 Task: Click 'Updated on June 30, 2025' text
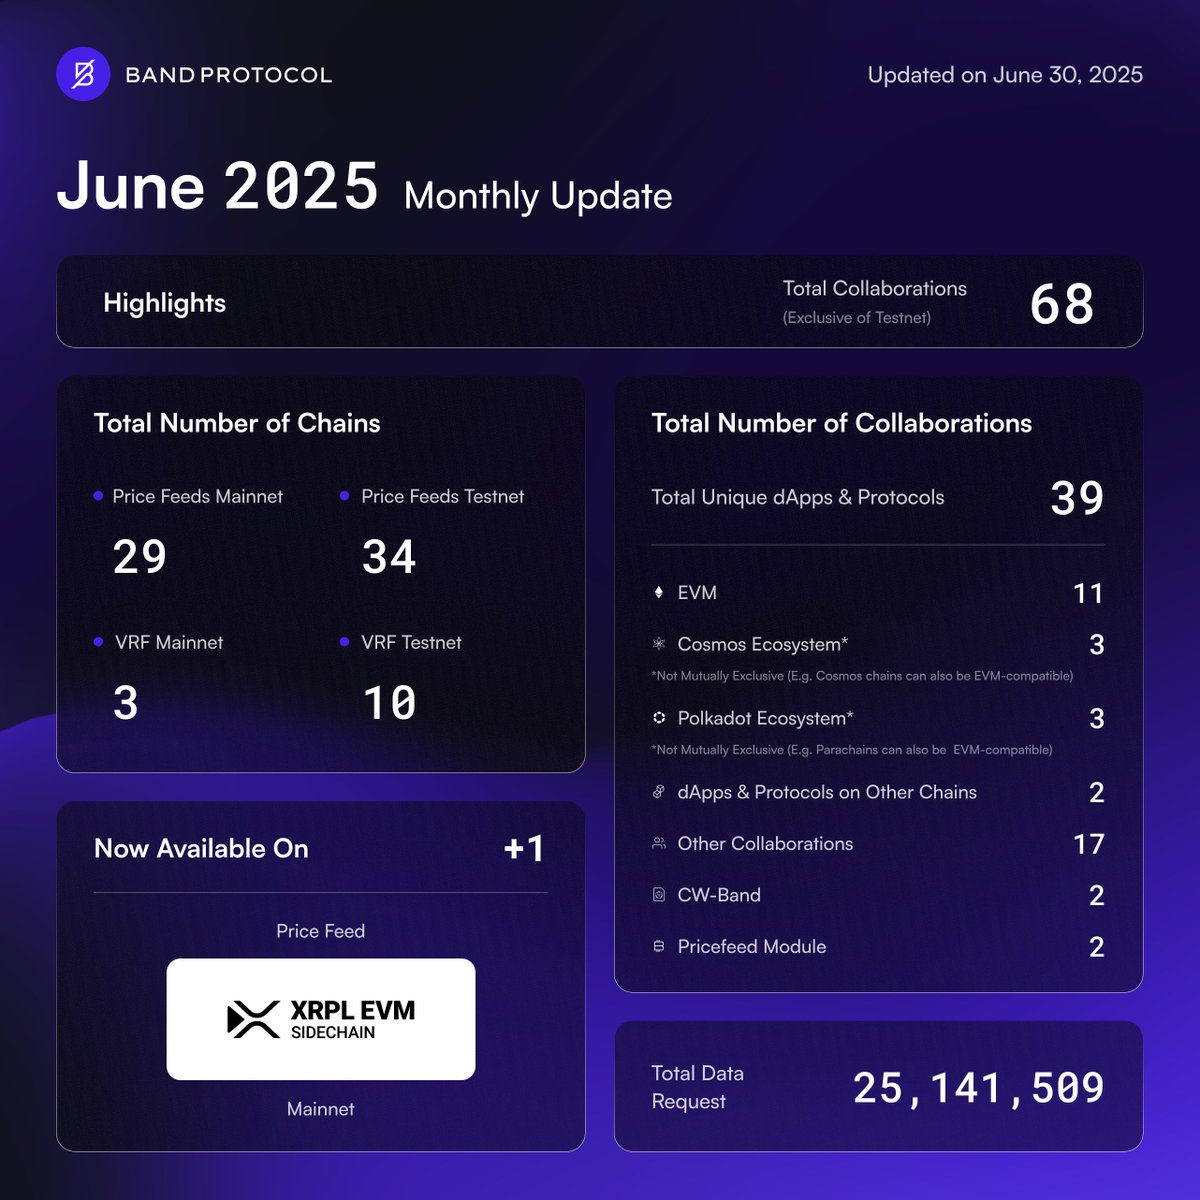click(1005, 75)
